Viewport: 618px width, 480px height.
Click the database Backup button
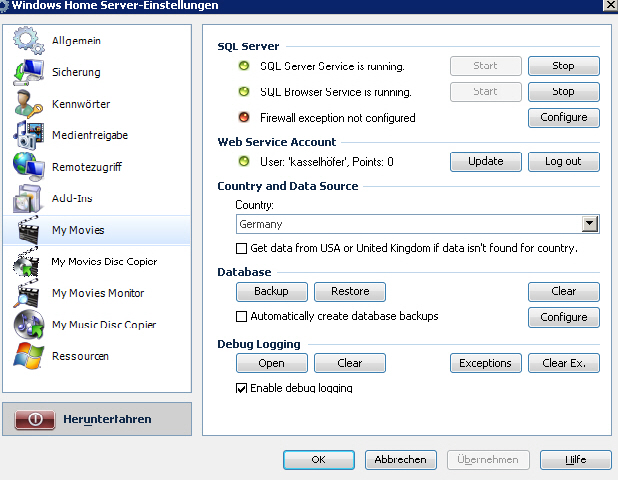tap(272, 292)
